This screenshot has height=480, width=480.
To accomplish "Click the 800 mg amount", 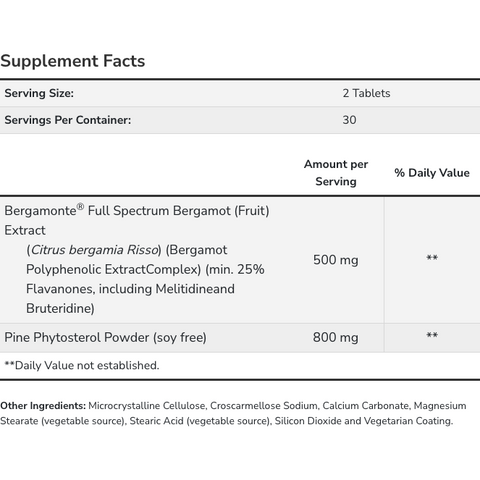I will (336, 338).
